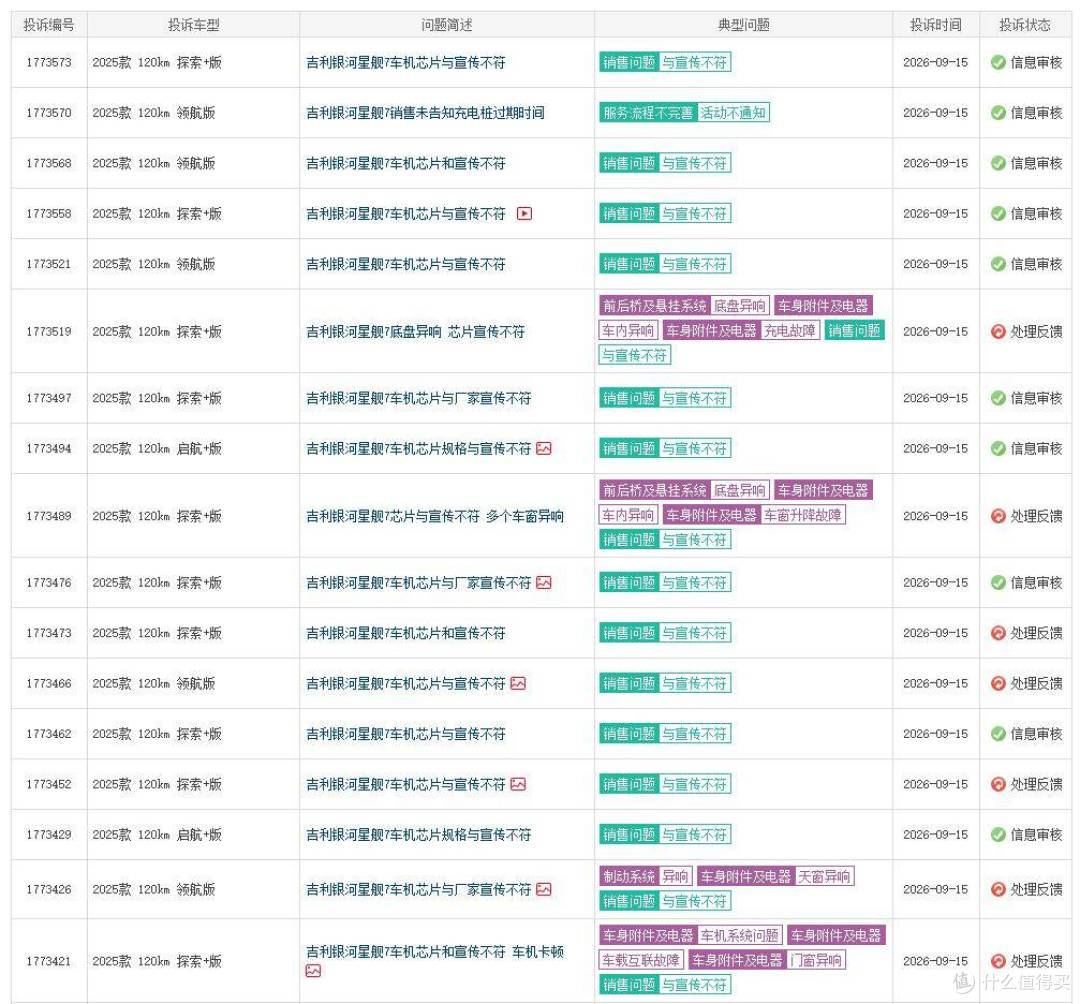Click model cell 2025款 120km 领航版 in row 1773521

(154, 264)
